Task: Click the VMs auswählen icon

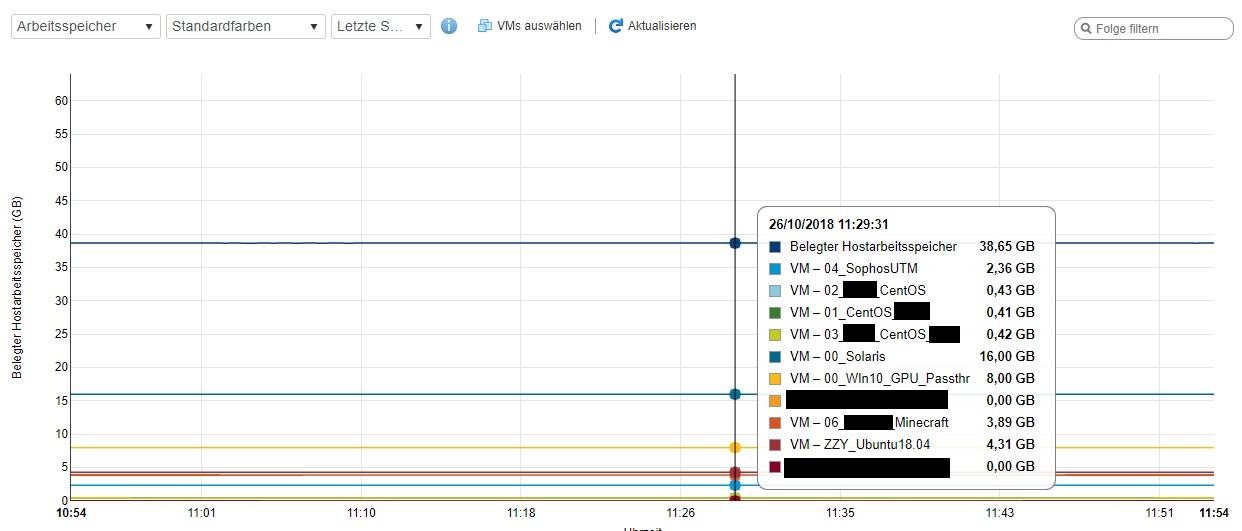Action: (485, 26)
